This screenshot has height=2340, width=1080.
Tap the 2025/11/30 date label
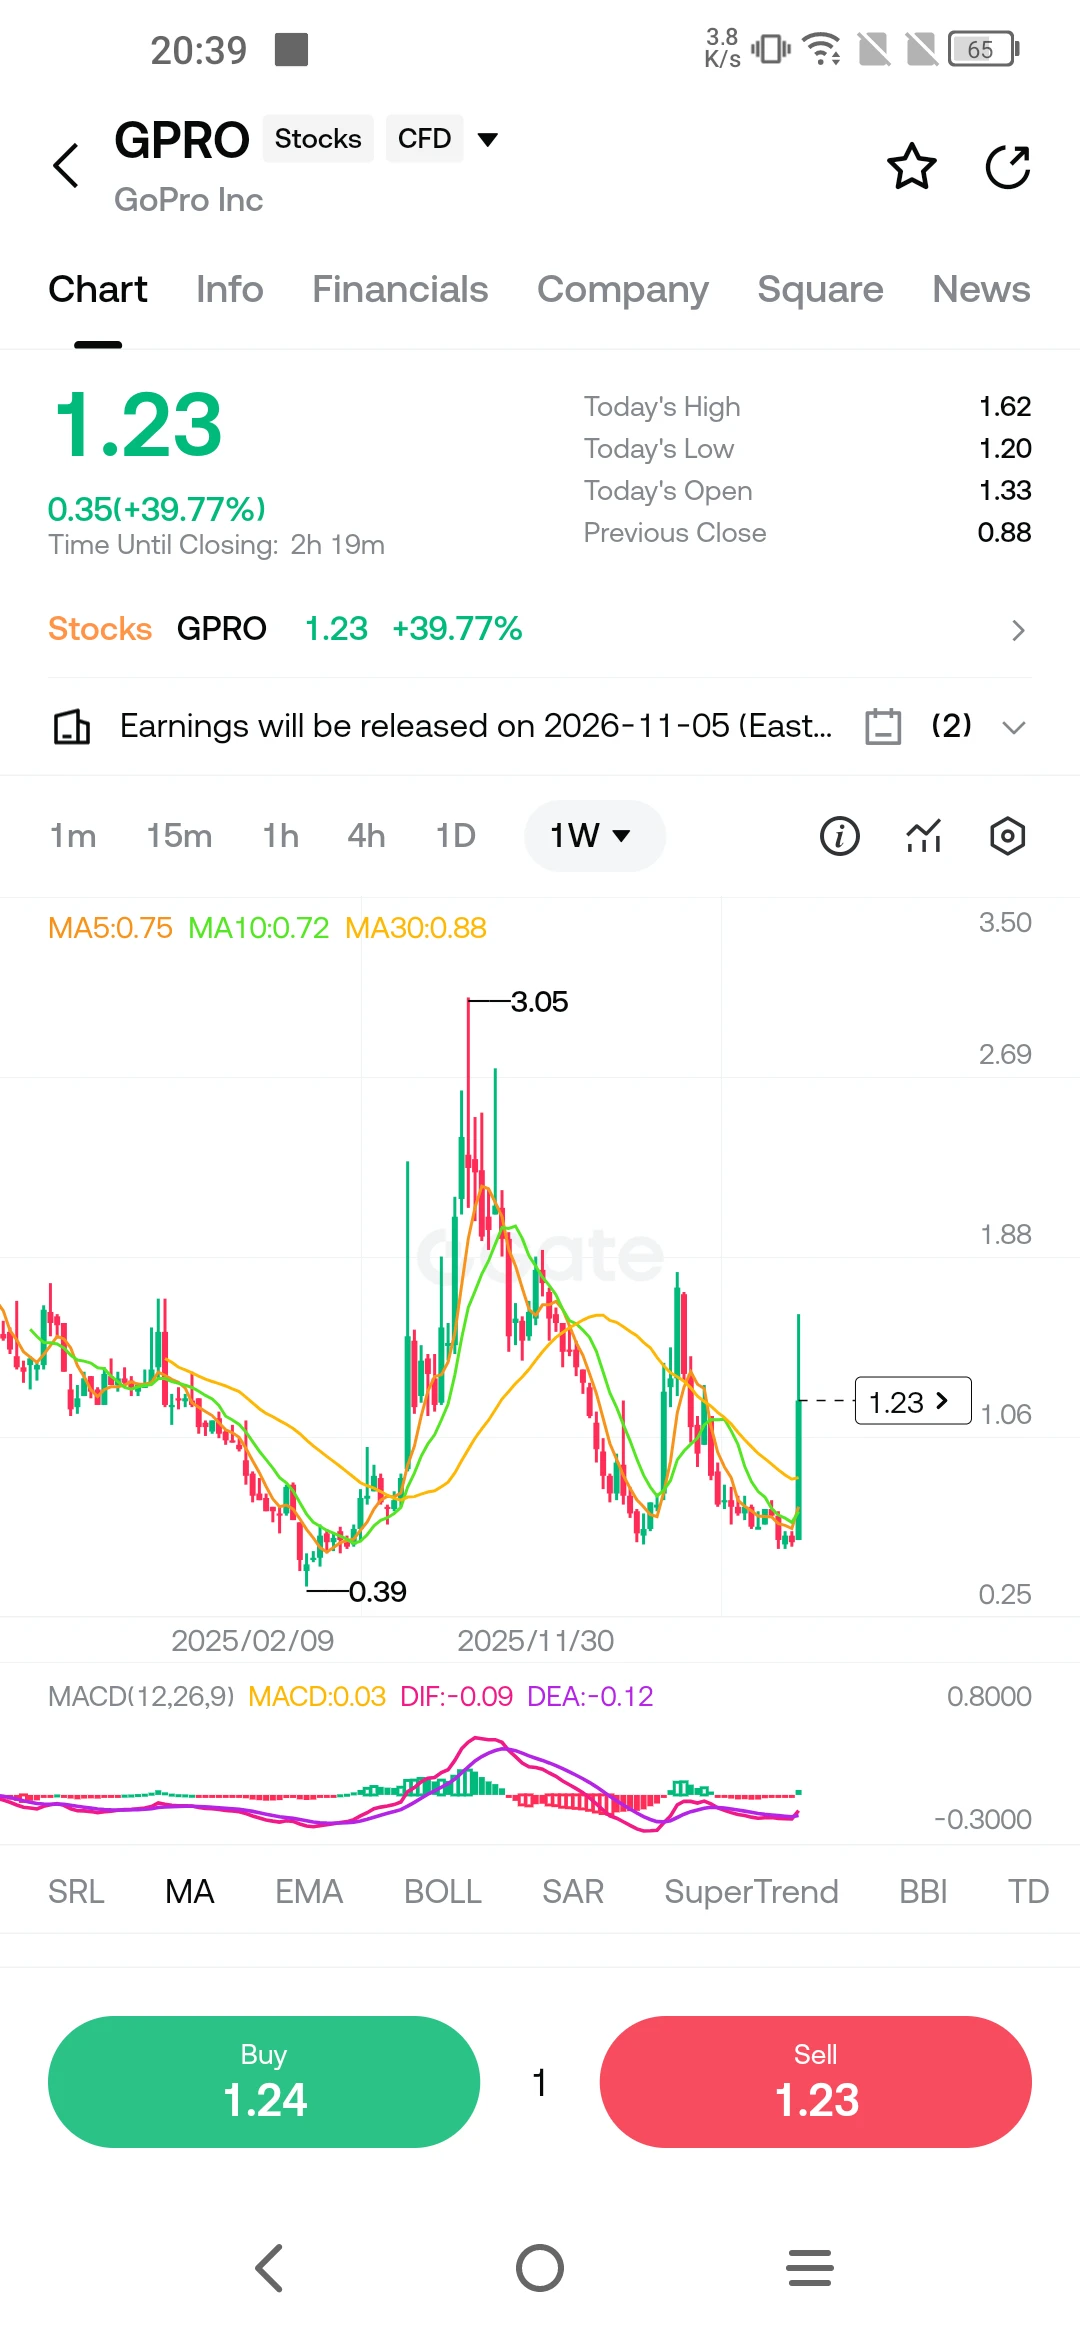point(536,1641)
